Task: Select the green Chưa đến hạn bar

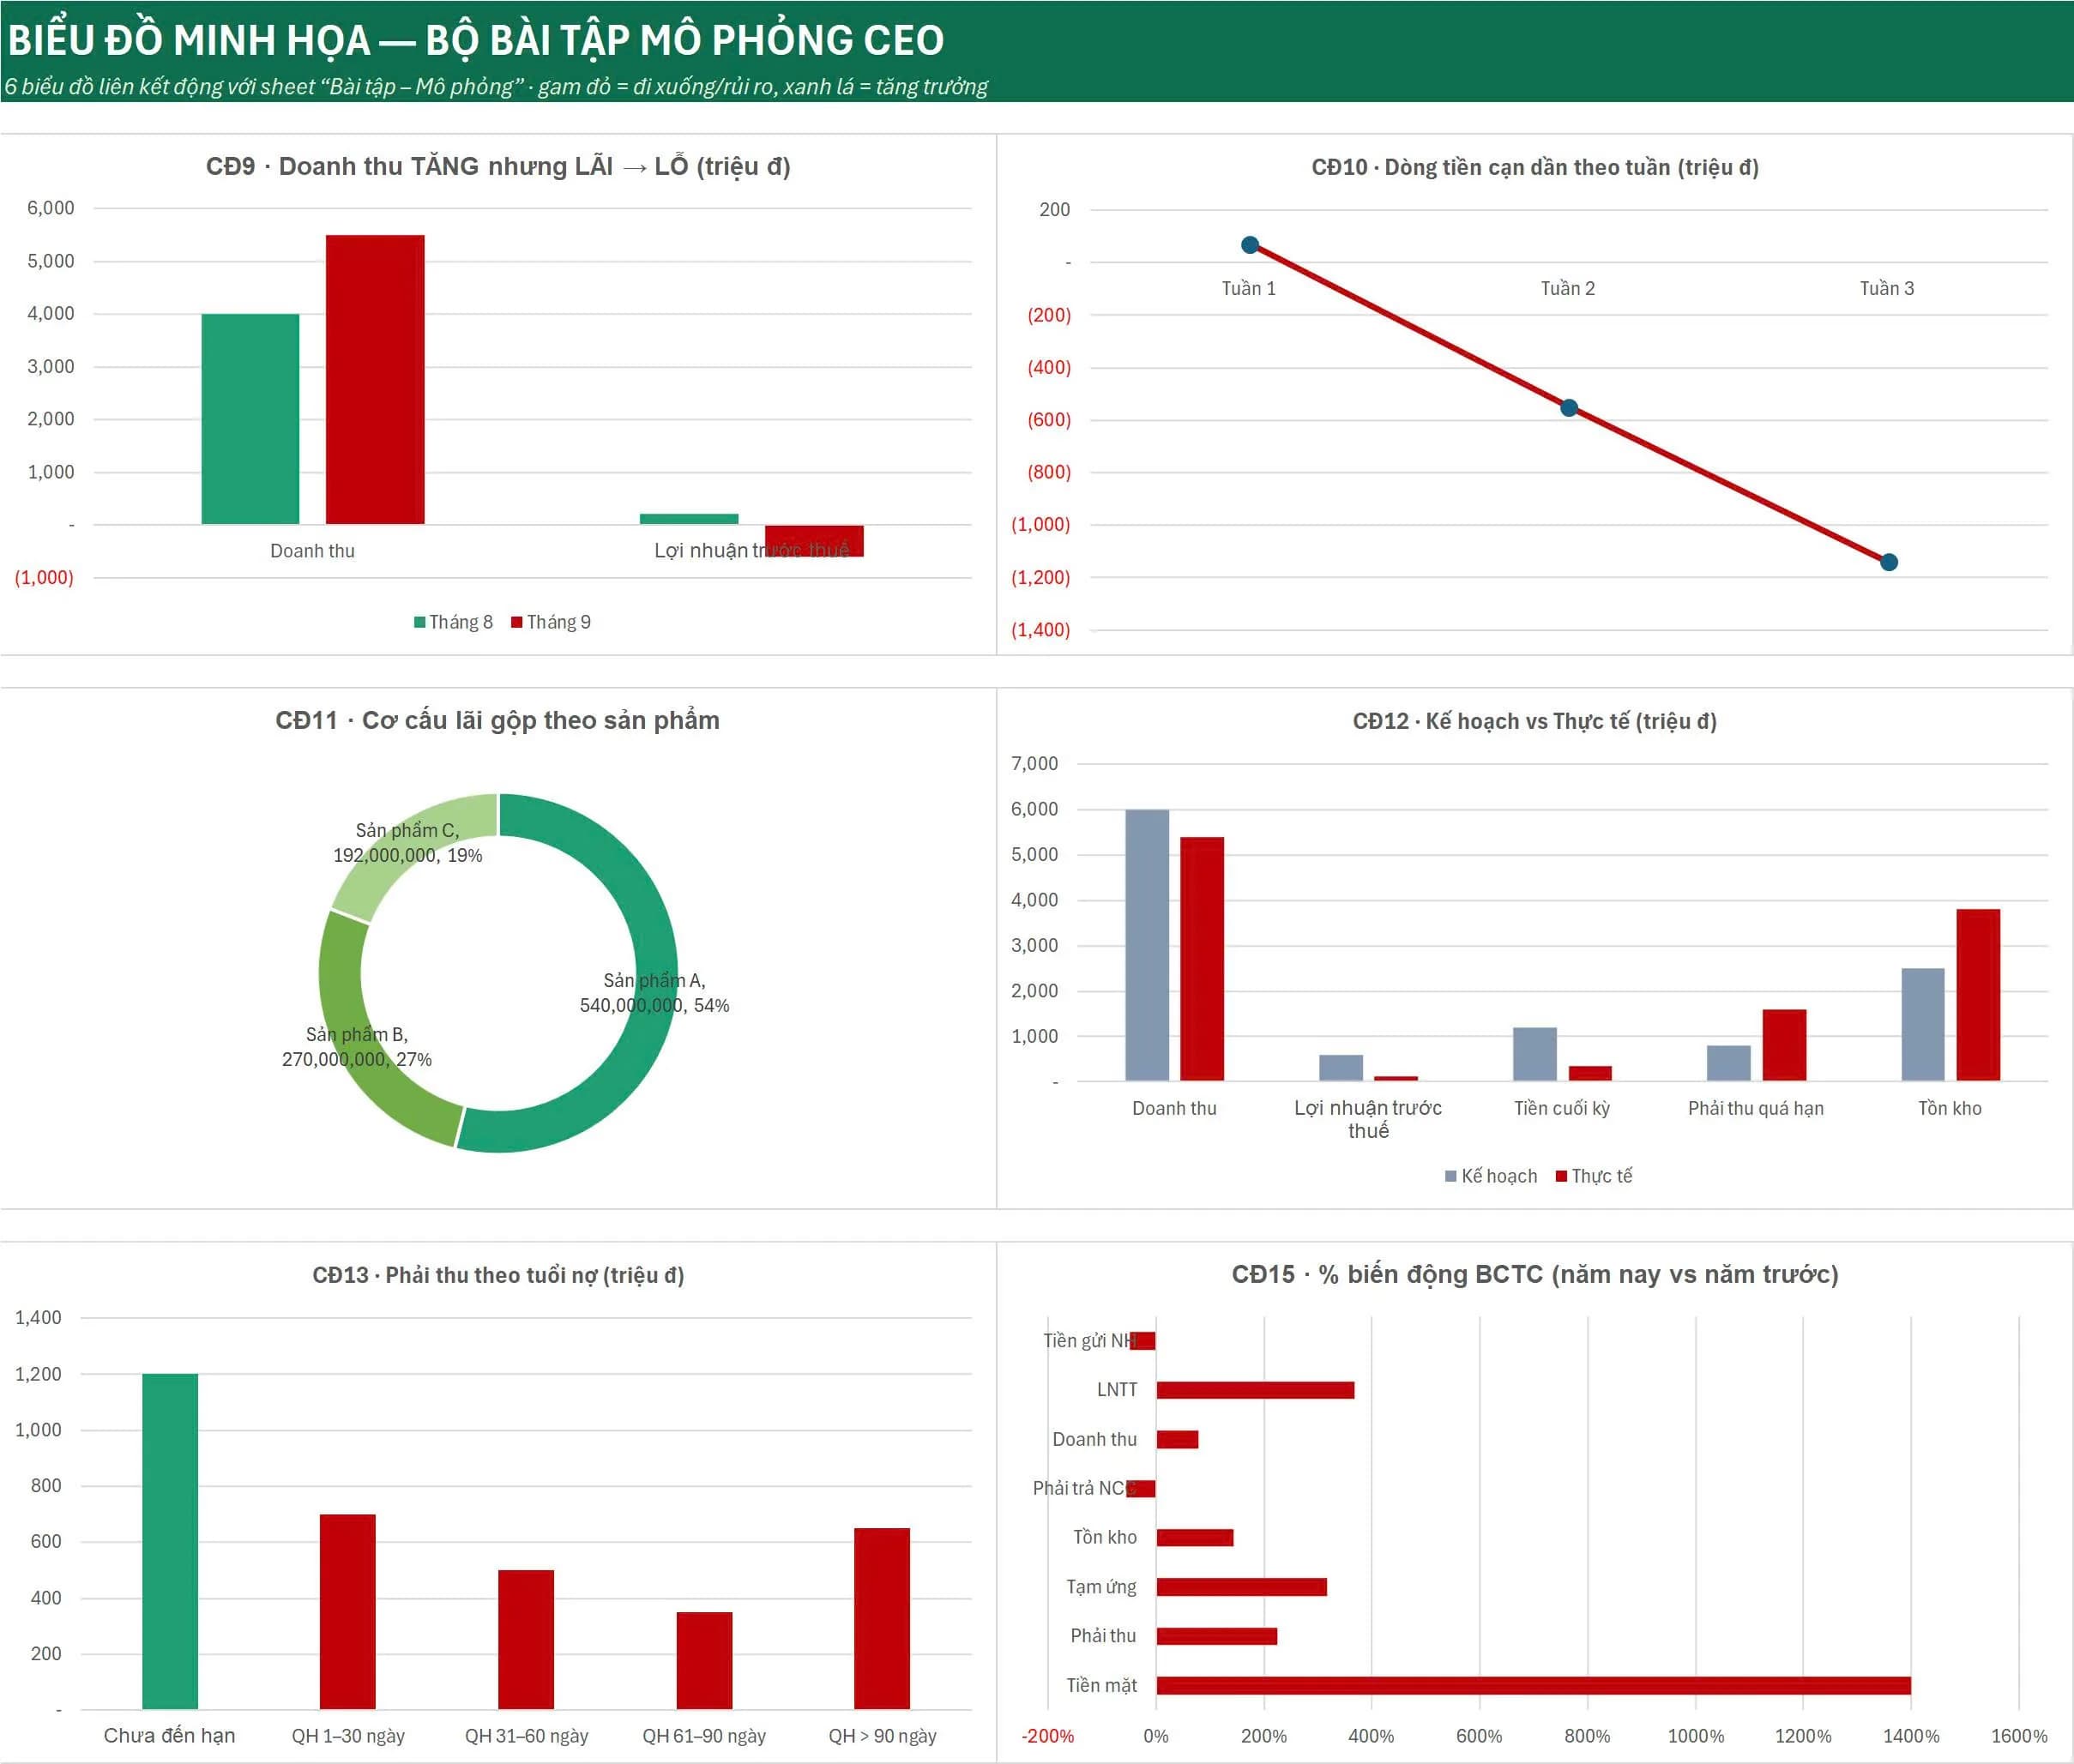Action: pos(170,1541)
